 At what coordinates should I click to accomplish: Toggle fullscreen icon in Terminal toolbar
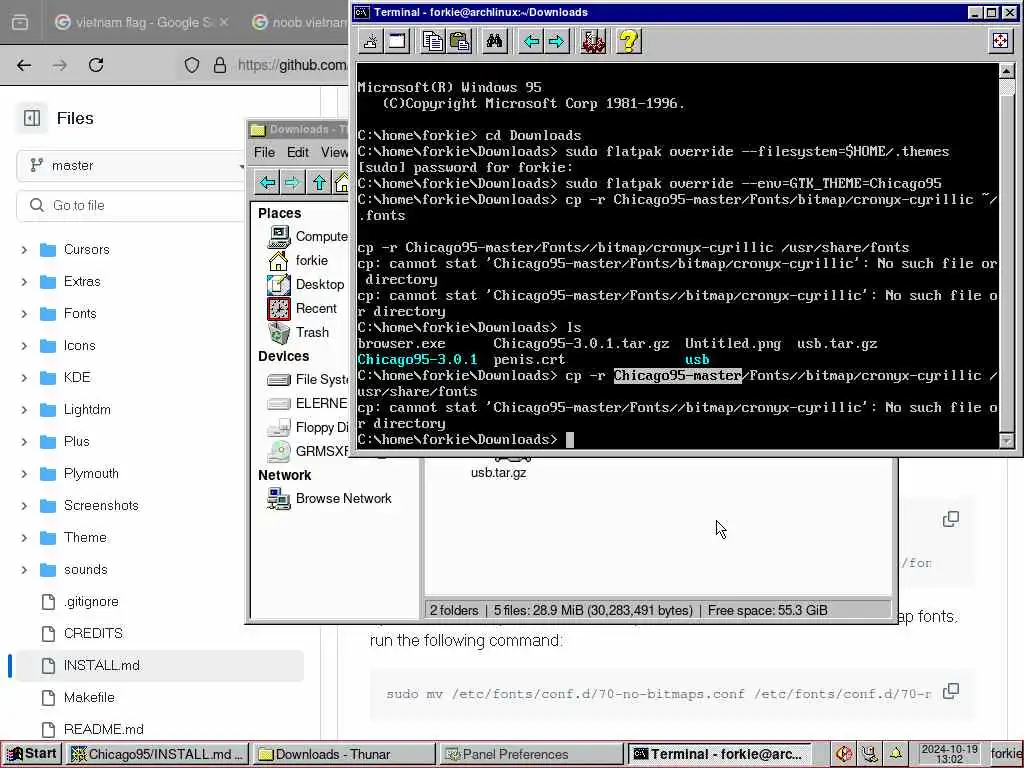1000,41
